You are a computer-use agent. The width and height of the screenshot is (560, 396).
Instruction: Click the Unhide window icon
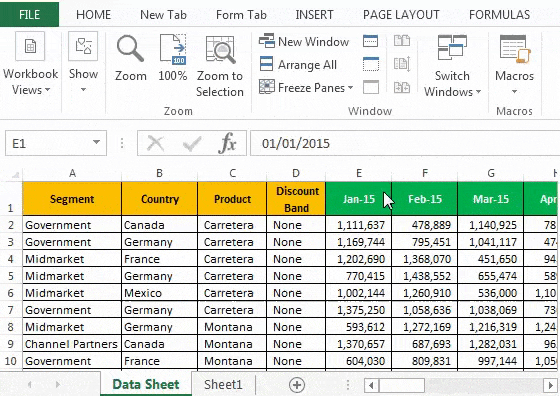370,87
